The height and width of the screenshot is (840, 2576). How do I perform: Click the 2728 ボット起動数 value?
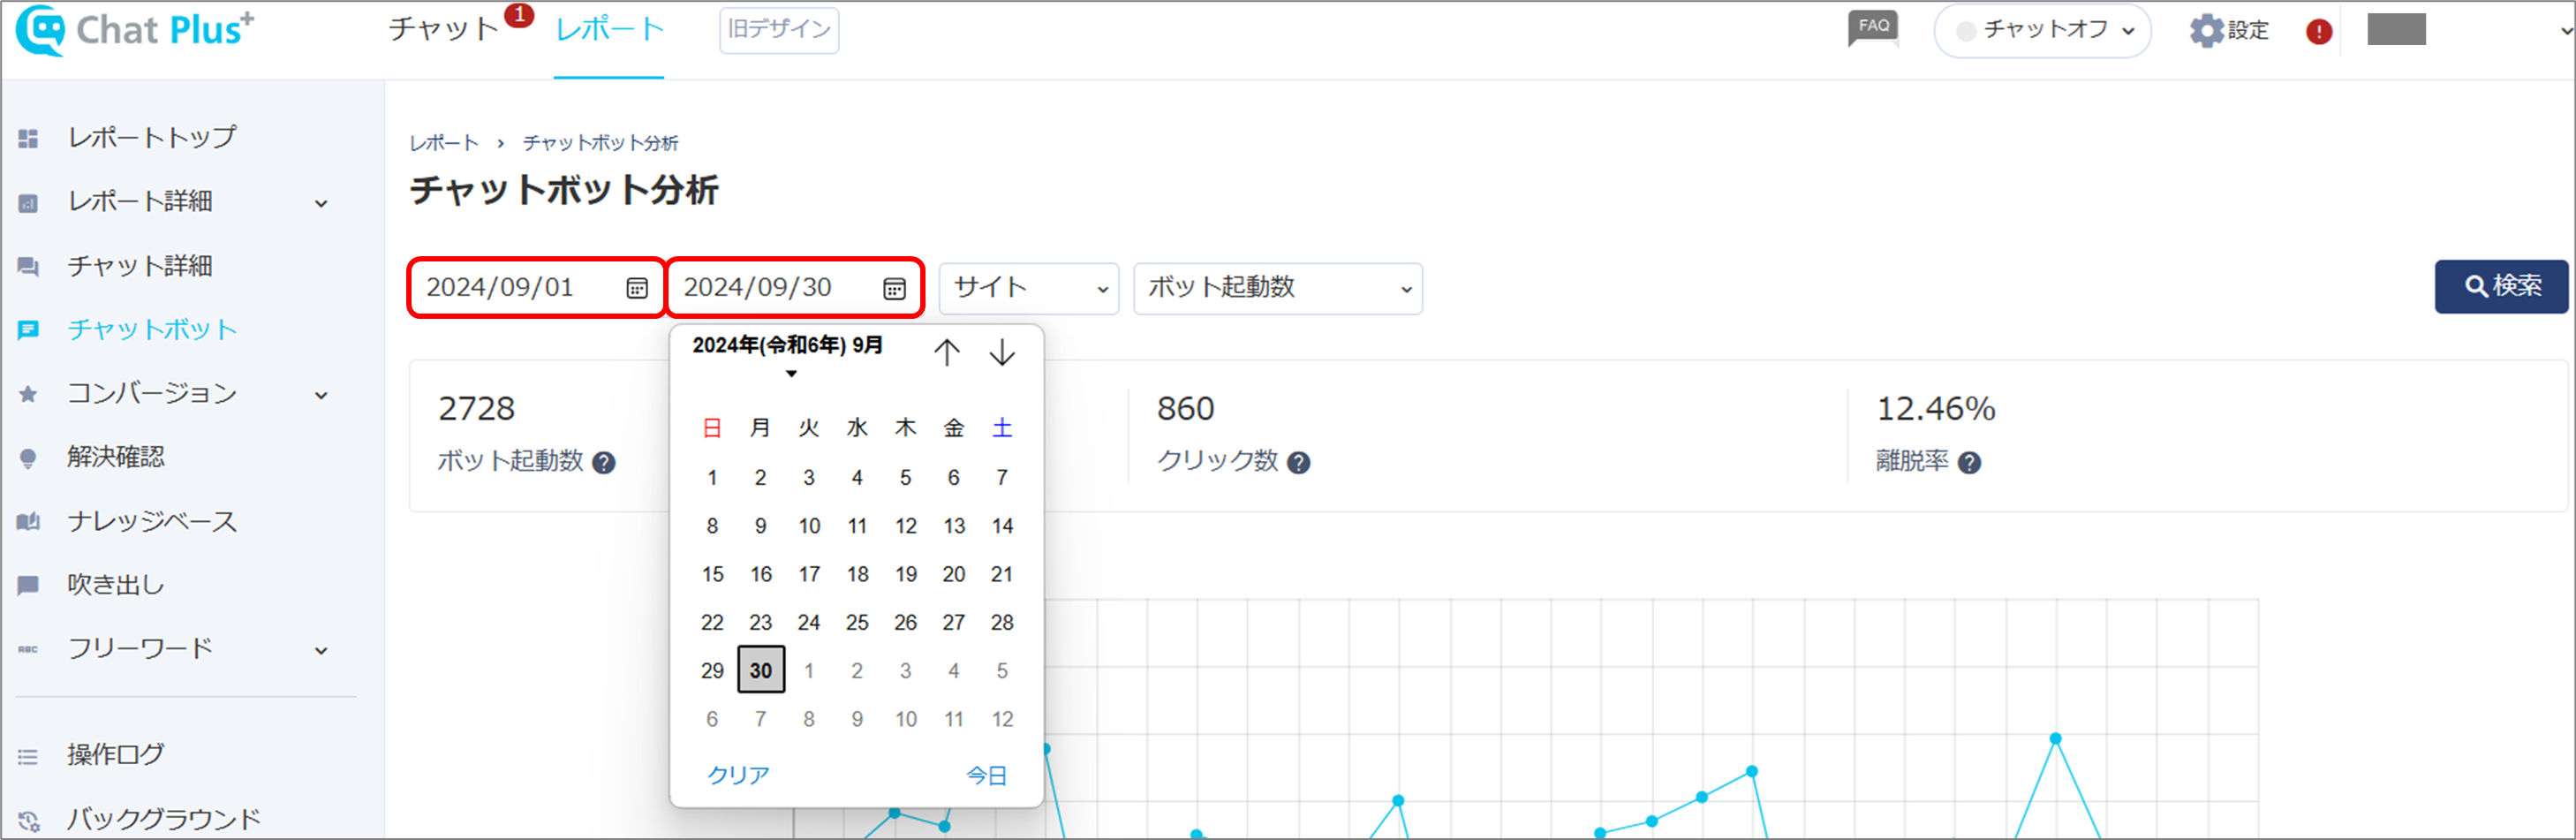(477, 409)
